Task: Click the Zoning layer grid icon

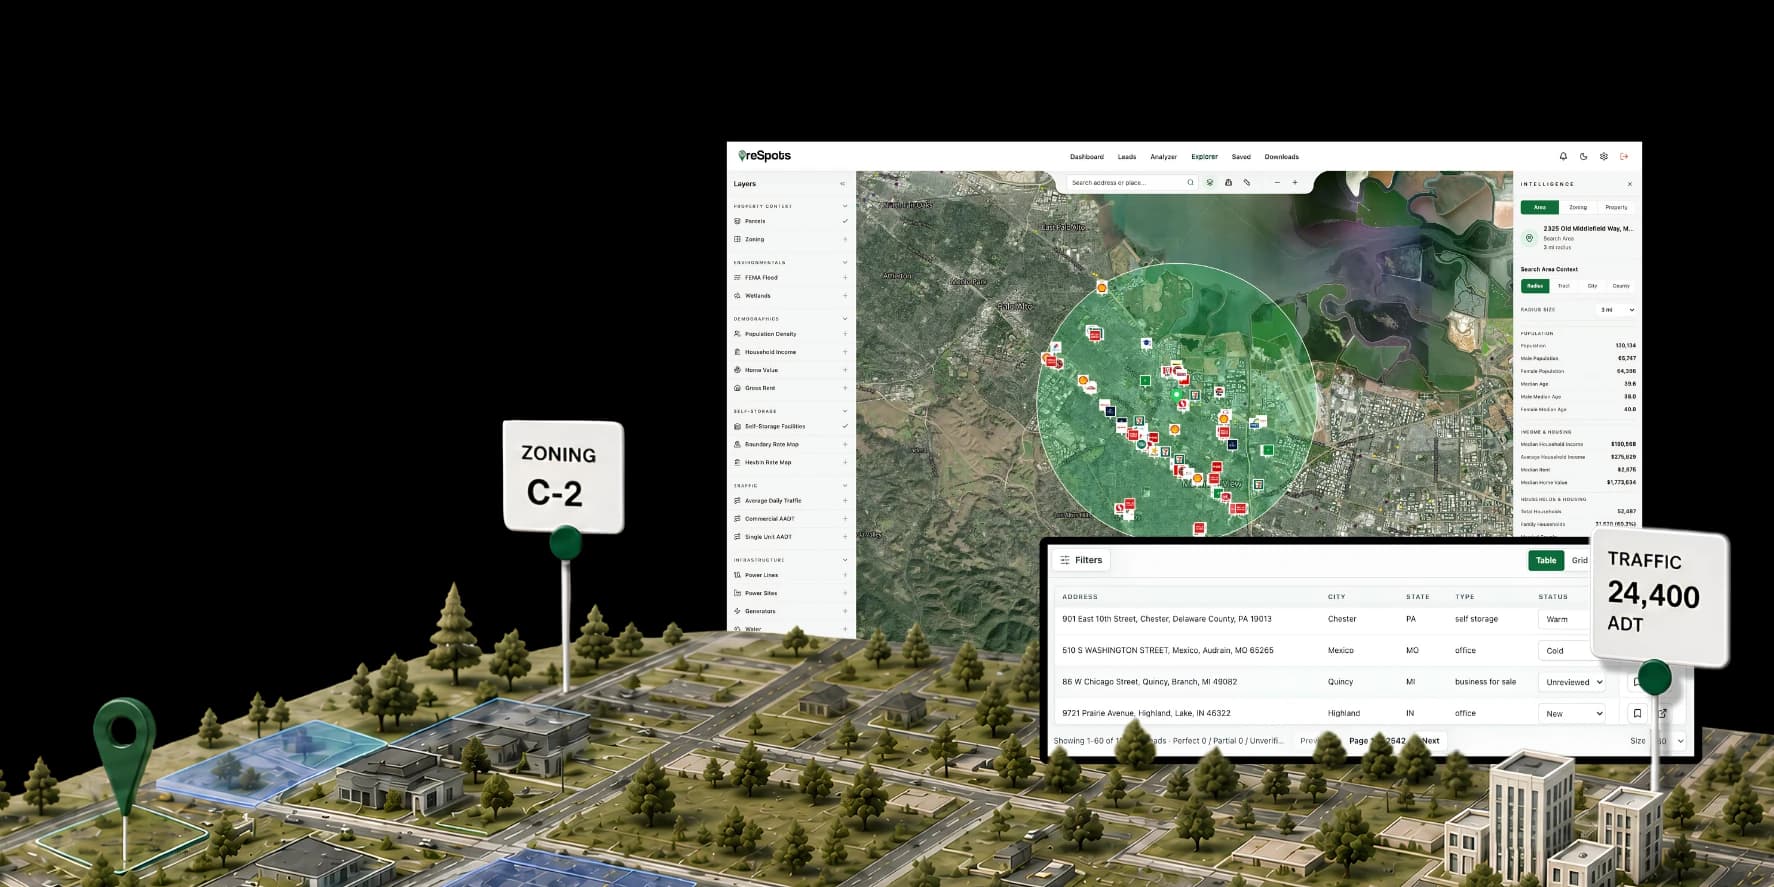Action: click(x=738, y=239)
